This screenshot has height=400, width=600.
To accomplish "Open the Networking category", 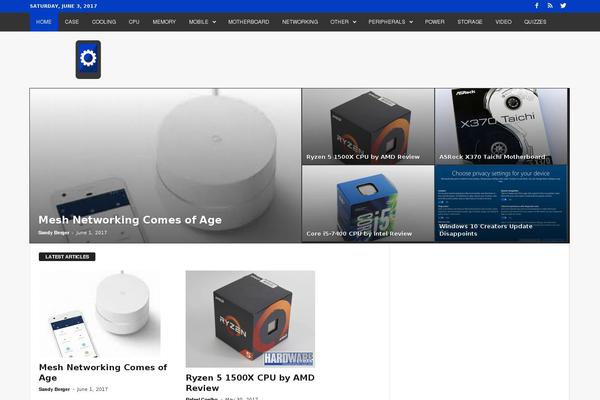I will point(300,22).
